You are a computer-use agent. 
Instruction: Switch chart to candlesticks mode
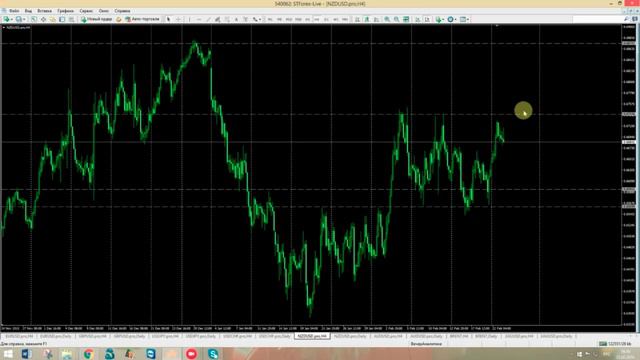coord(367,19)
